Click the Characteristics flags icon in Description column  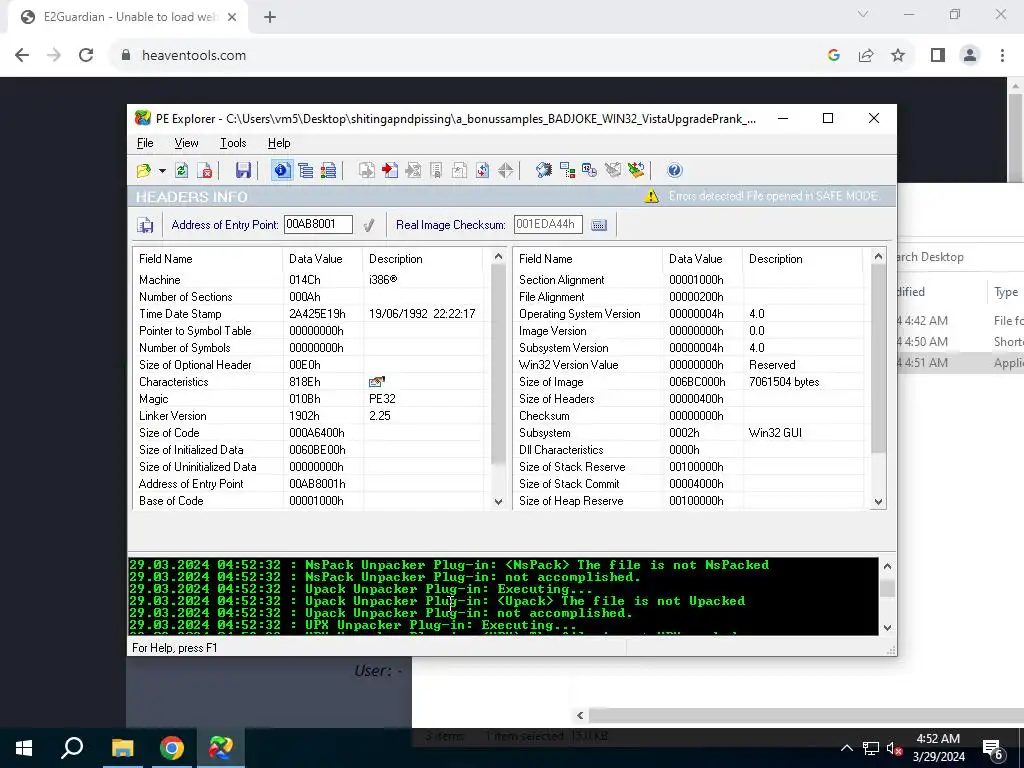[377, 382]
